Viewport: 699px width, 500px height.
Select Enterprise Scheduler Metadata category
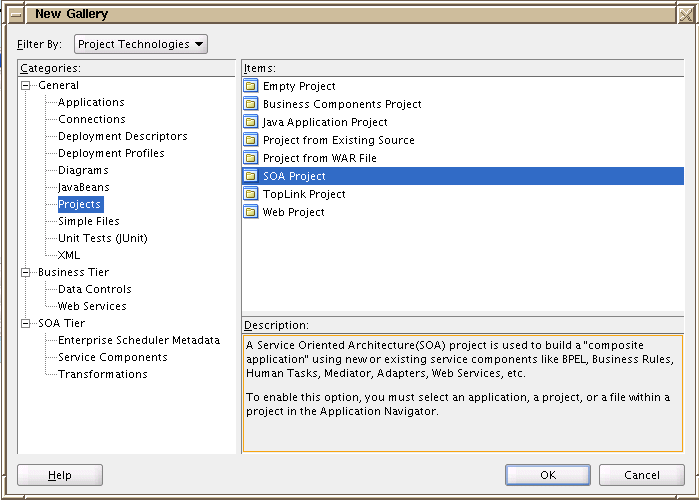(x=139, y=340)
